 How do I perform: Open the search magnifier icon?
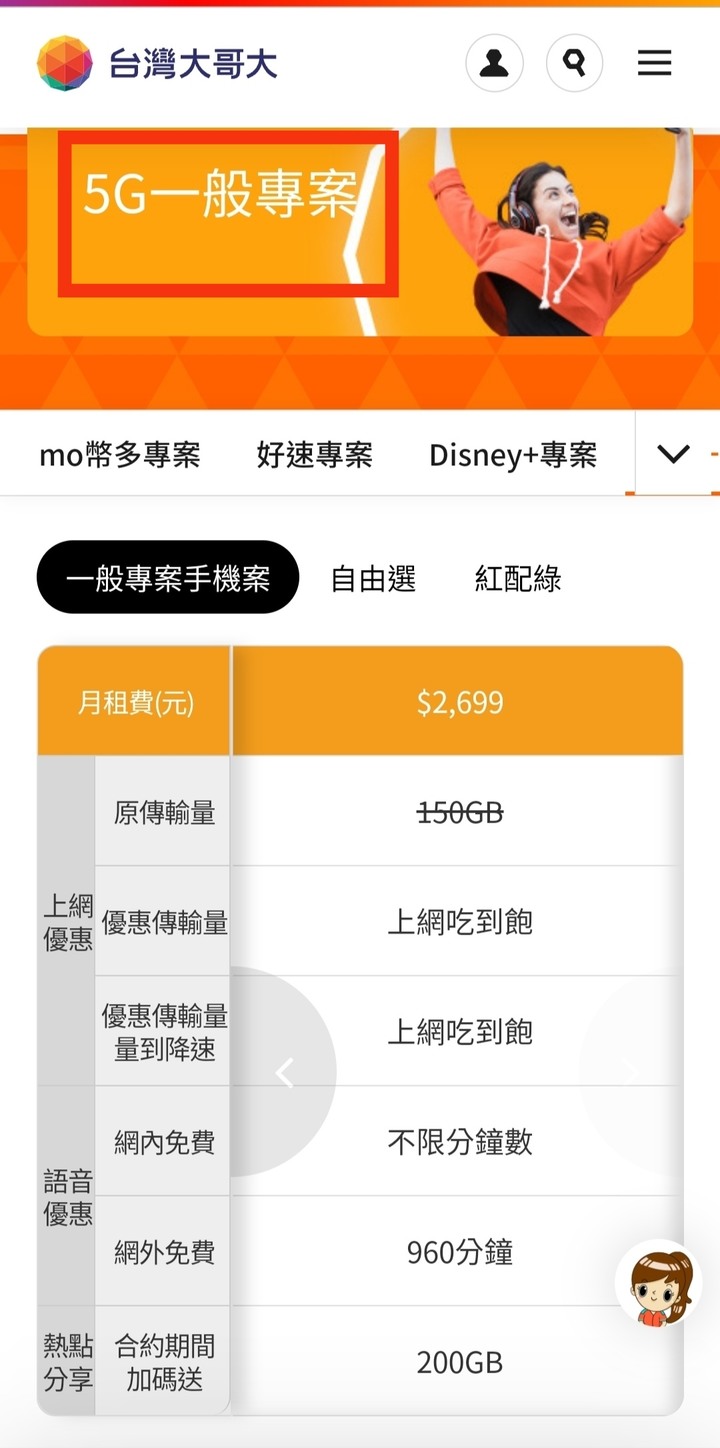coord(574,63)
